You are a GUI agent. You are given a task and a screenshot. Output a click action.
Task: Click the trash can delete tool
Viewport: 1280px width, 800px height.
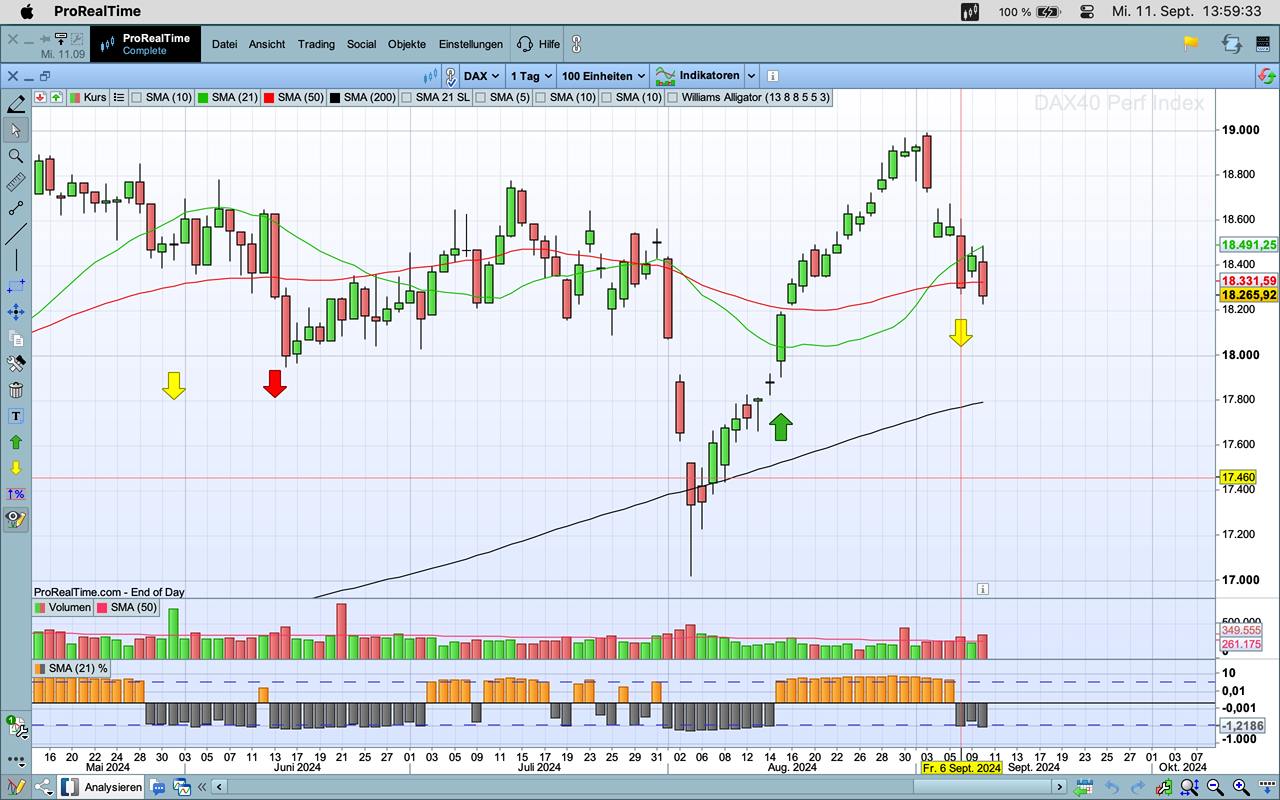(x=16, y=390)
